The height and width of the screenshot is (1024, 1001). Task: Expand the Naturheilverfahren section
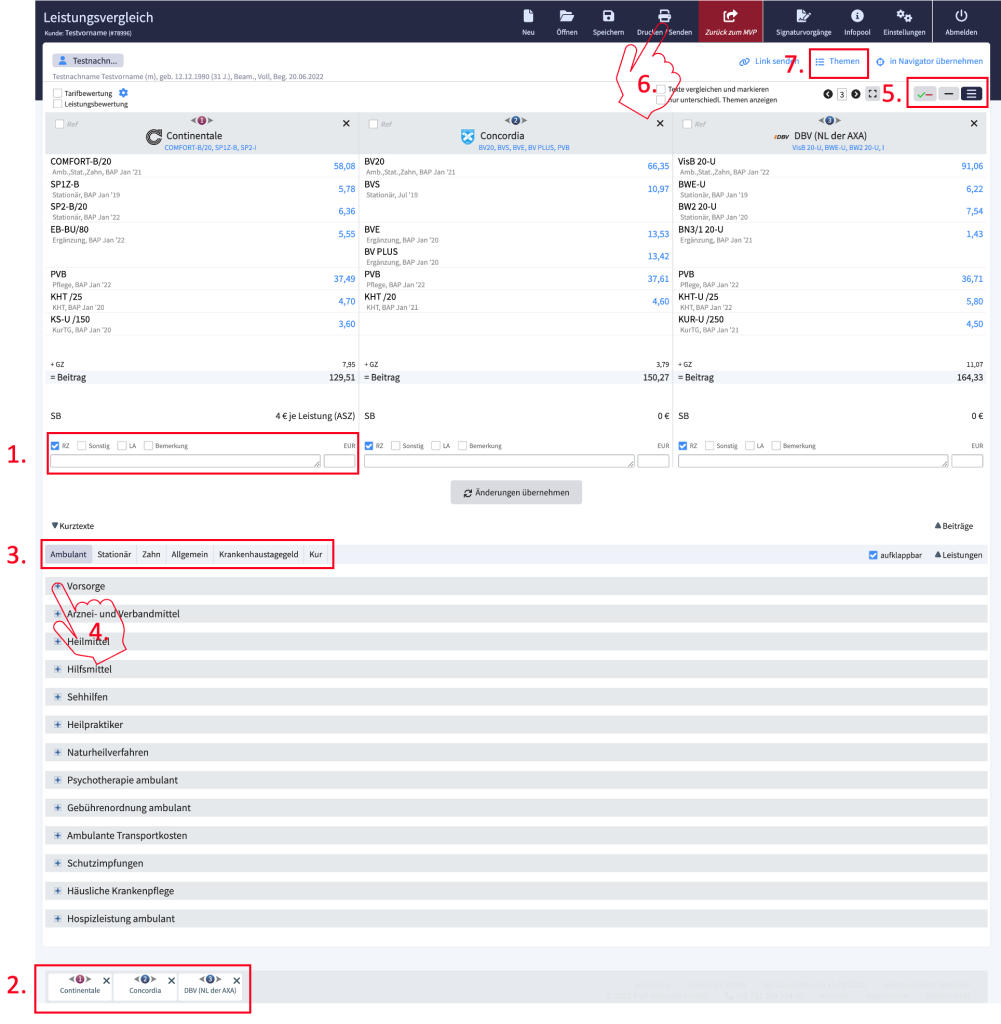(x=57, y=752)
